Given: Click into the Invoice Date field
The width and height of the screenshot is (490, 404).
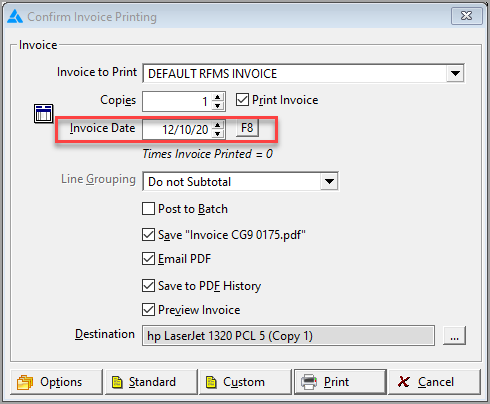Looking at the screenshot, I should click(x=178, y=129).
